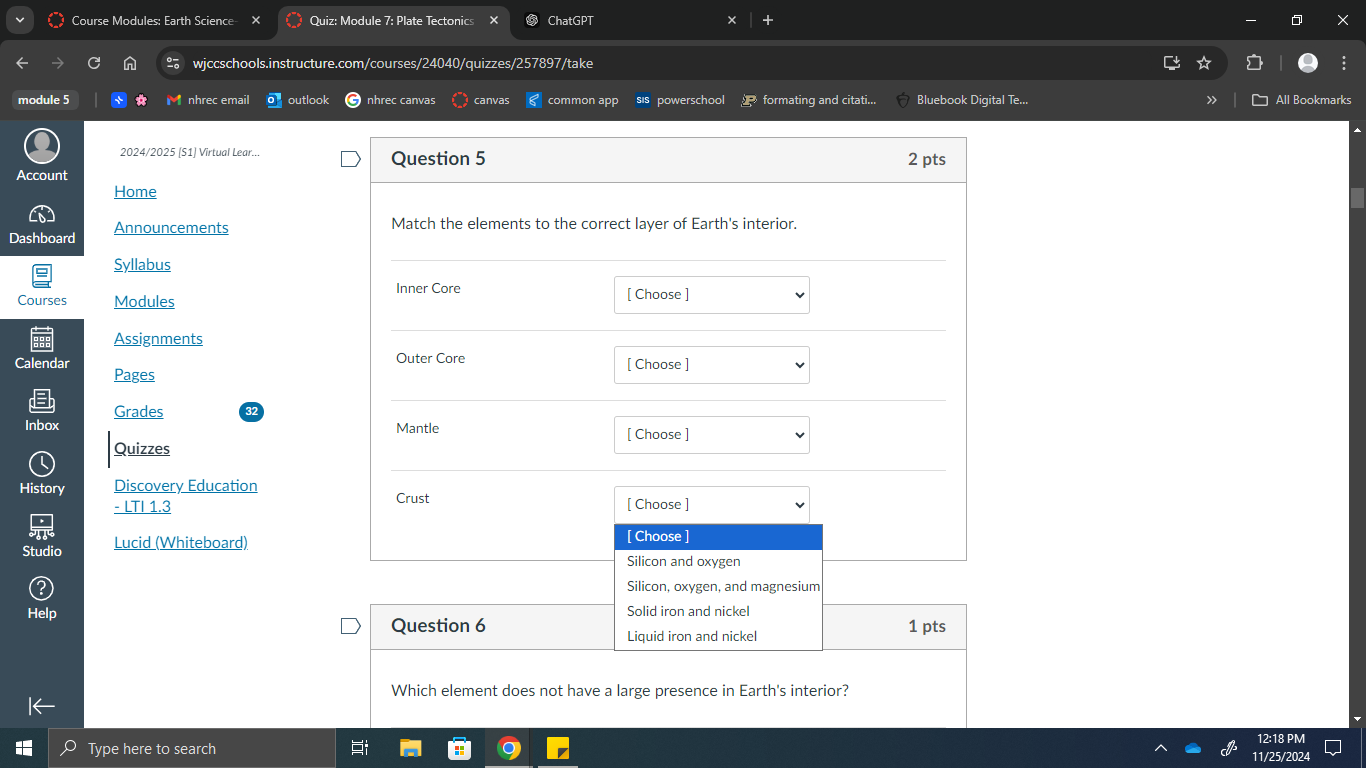Bookmark this page with the star icon
This screenshot has width=1366, height=768.
(1204, 63)
